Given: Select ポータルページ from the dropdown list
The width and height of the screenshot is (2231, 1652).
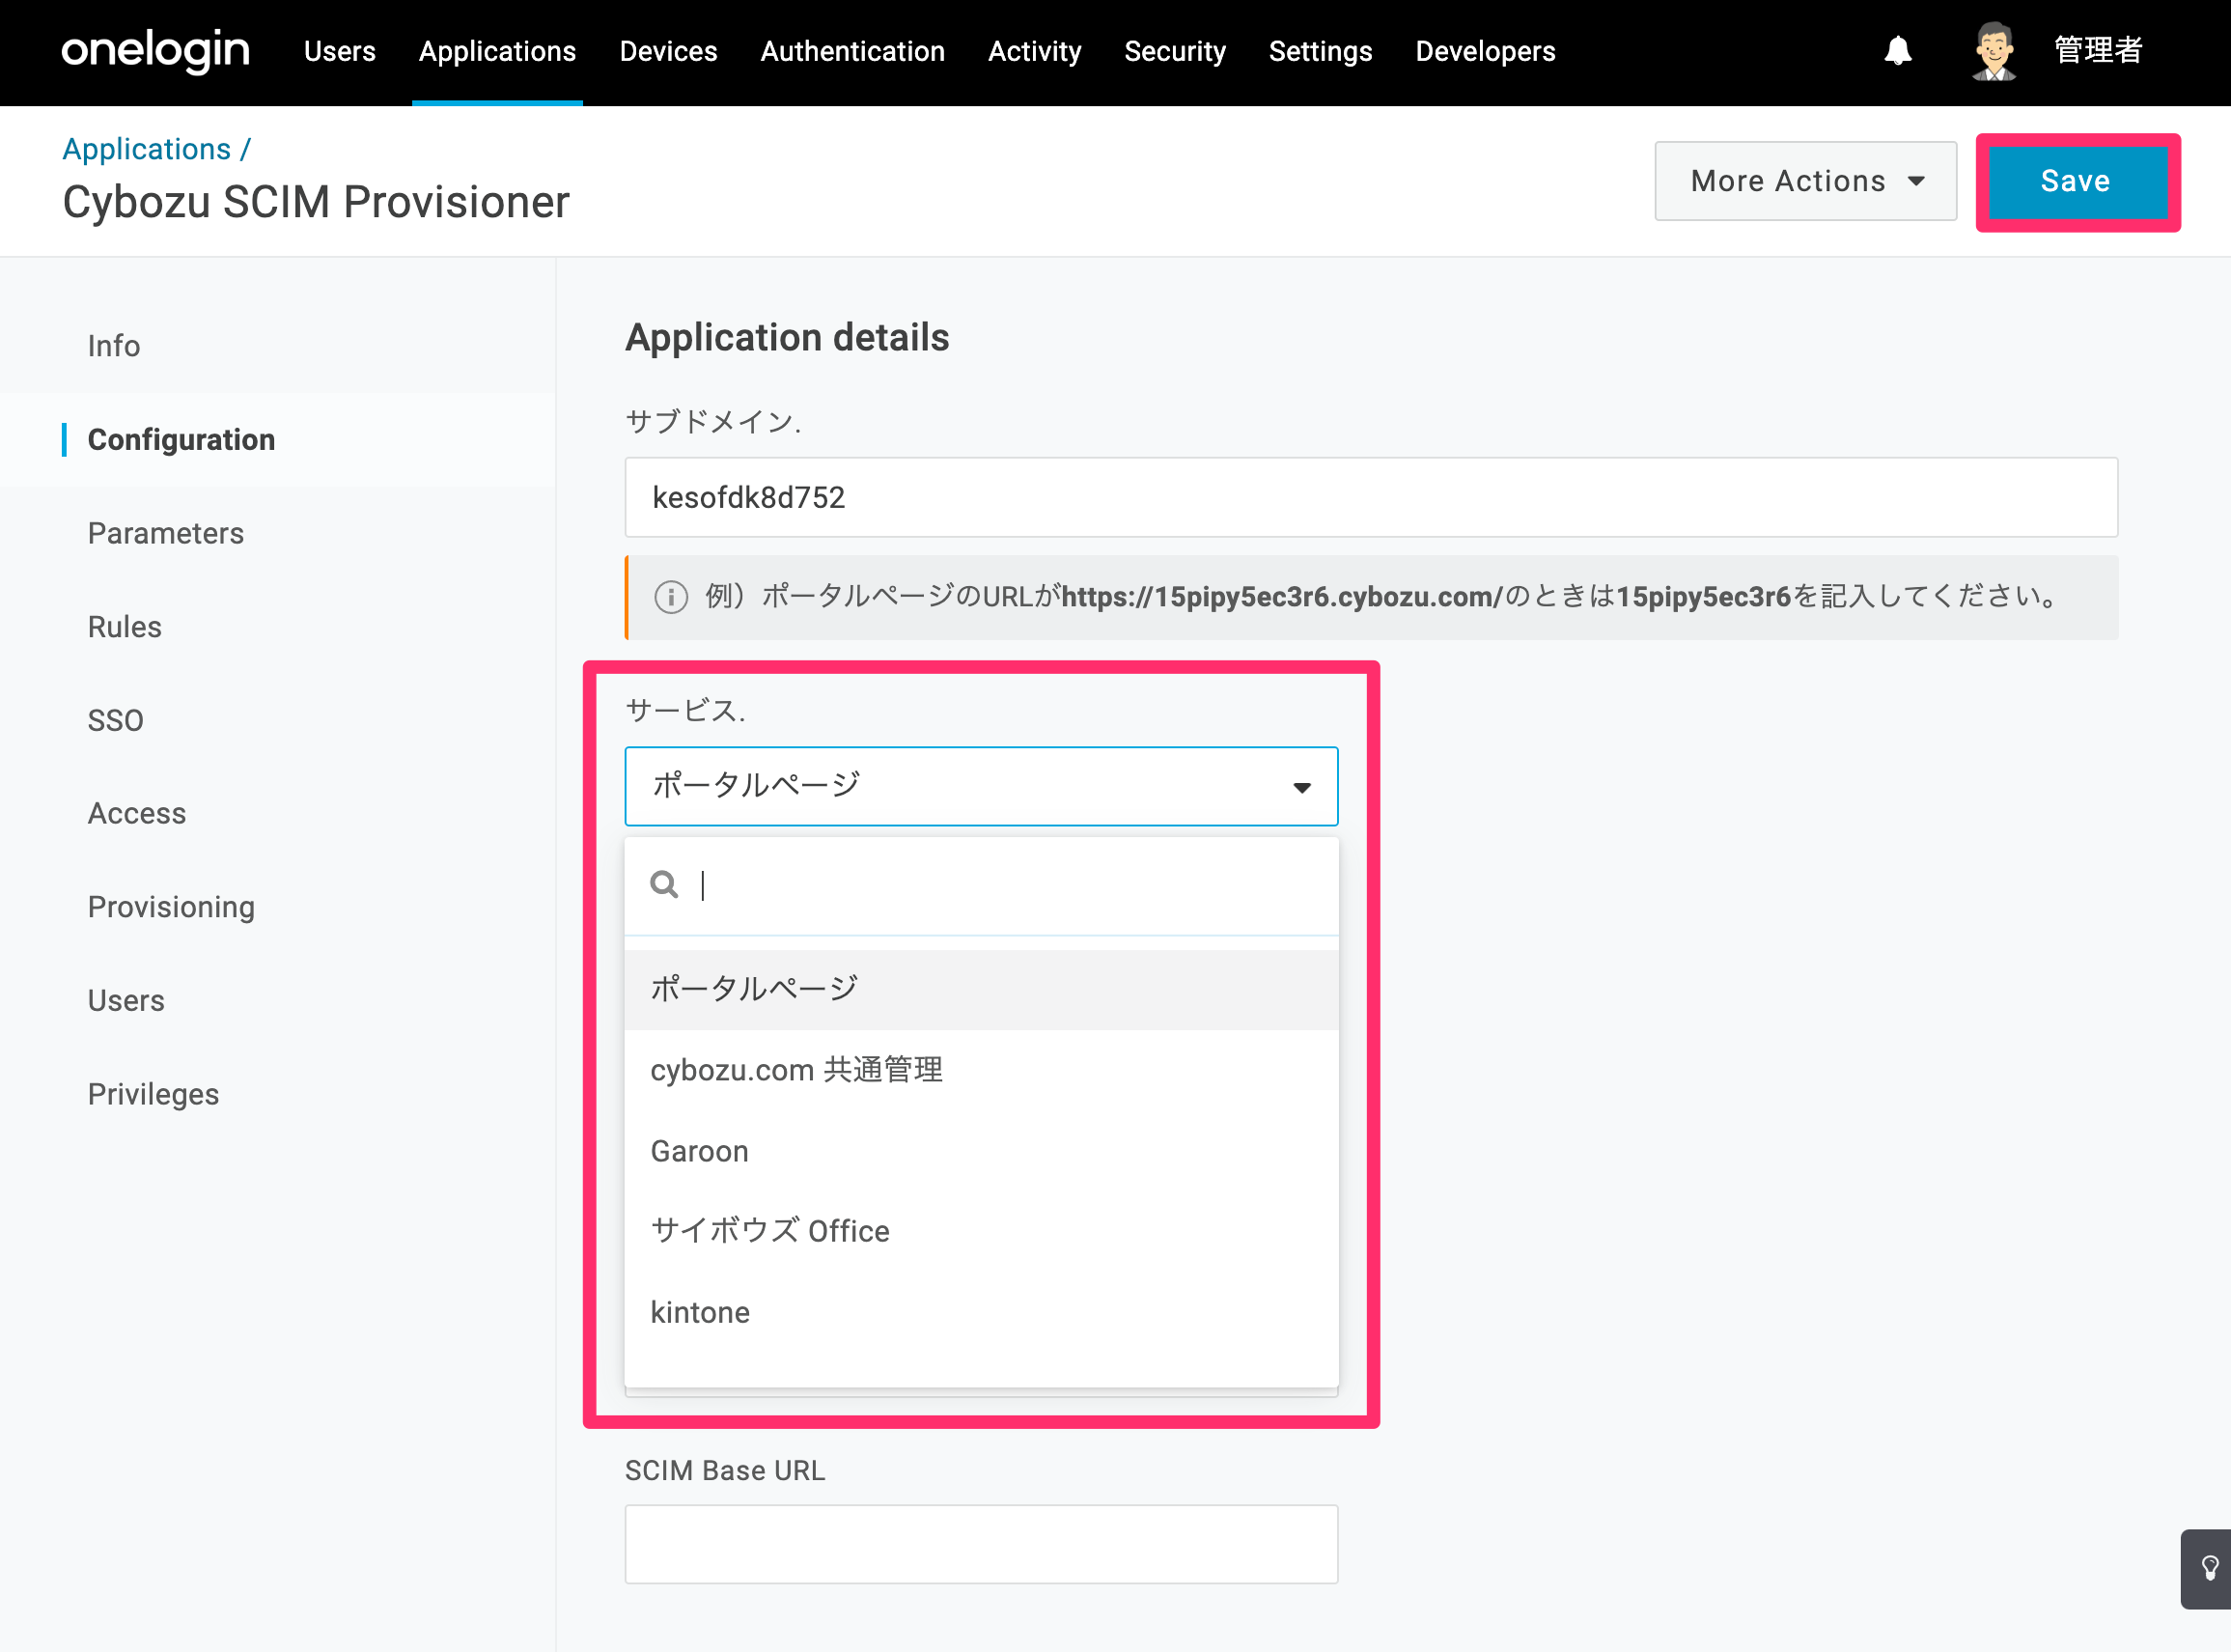Looking at the screenshot, I should 981,989.
